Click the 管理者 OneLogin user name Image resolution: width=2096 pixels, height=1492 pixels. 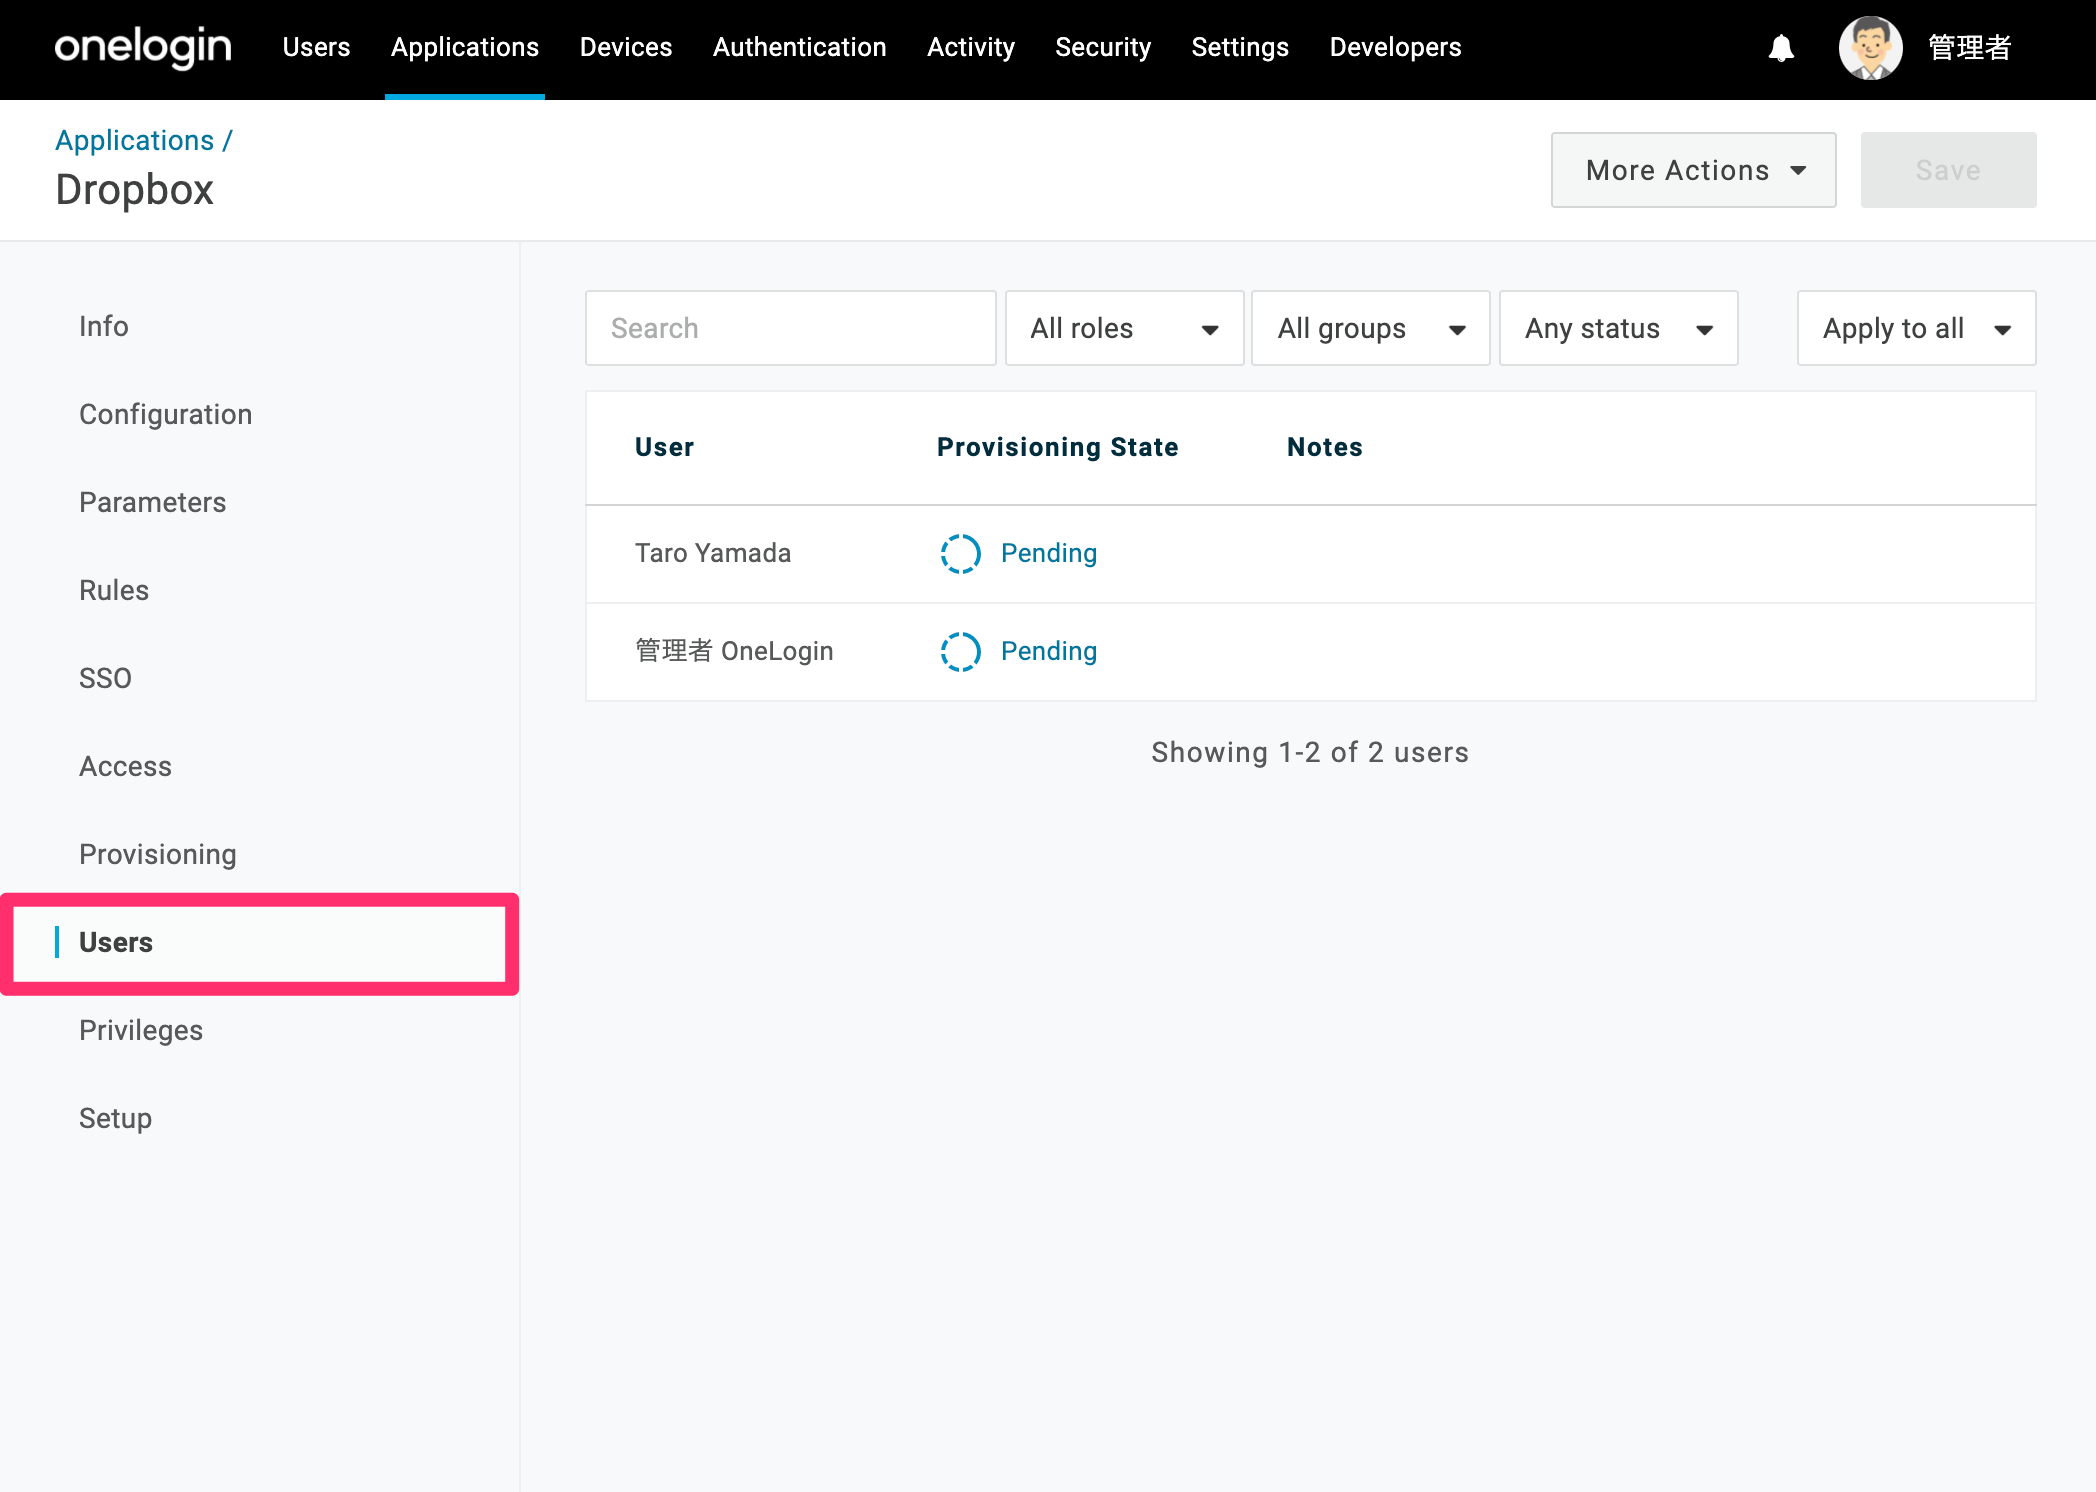734,651
